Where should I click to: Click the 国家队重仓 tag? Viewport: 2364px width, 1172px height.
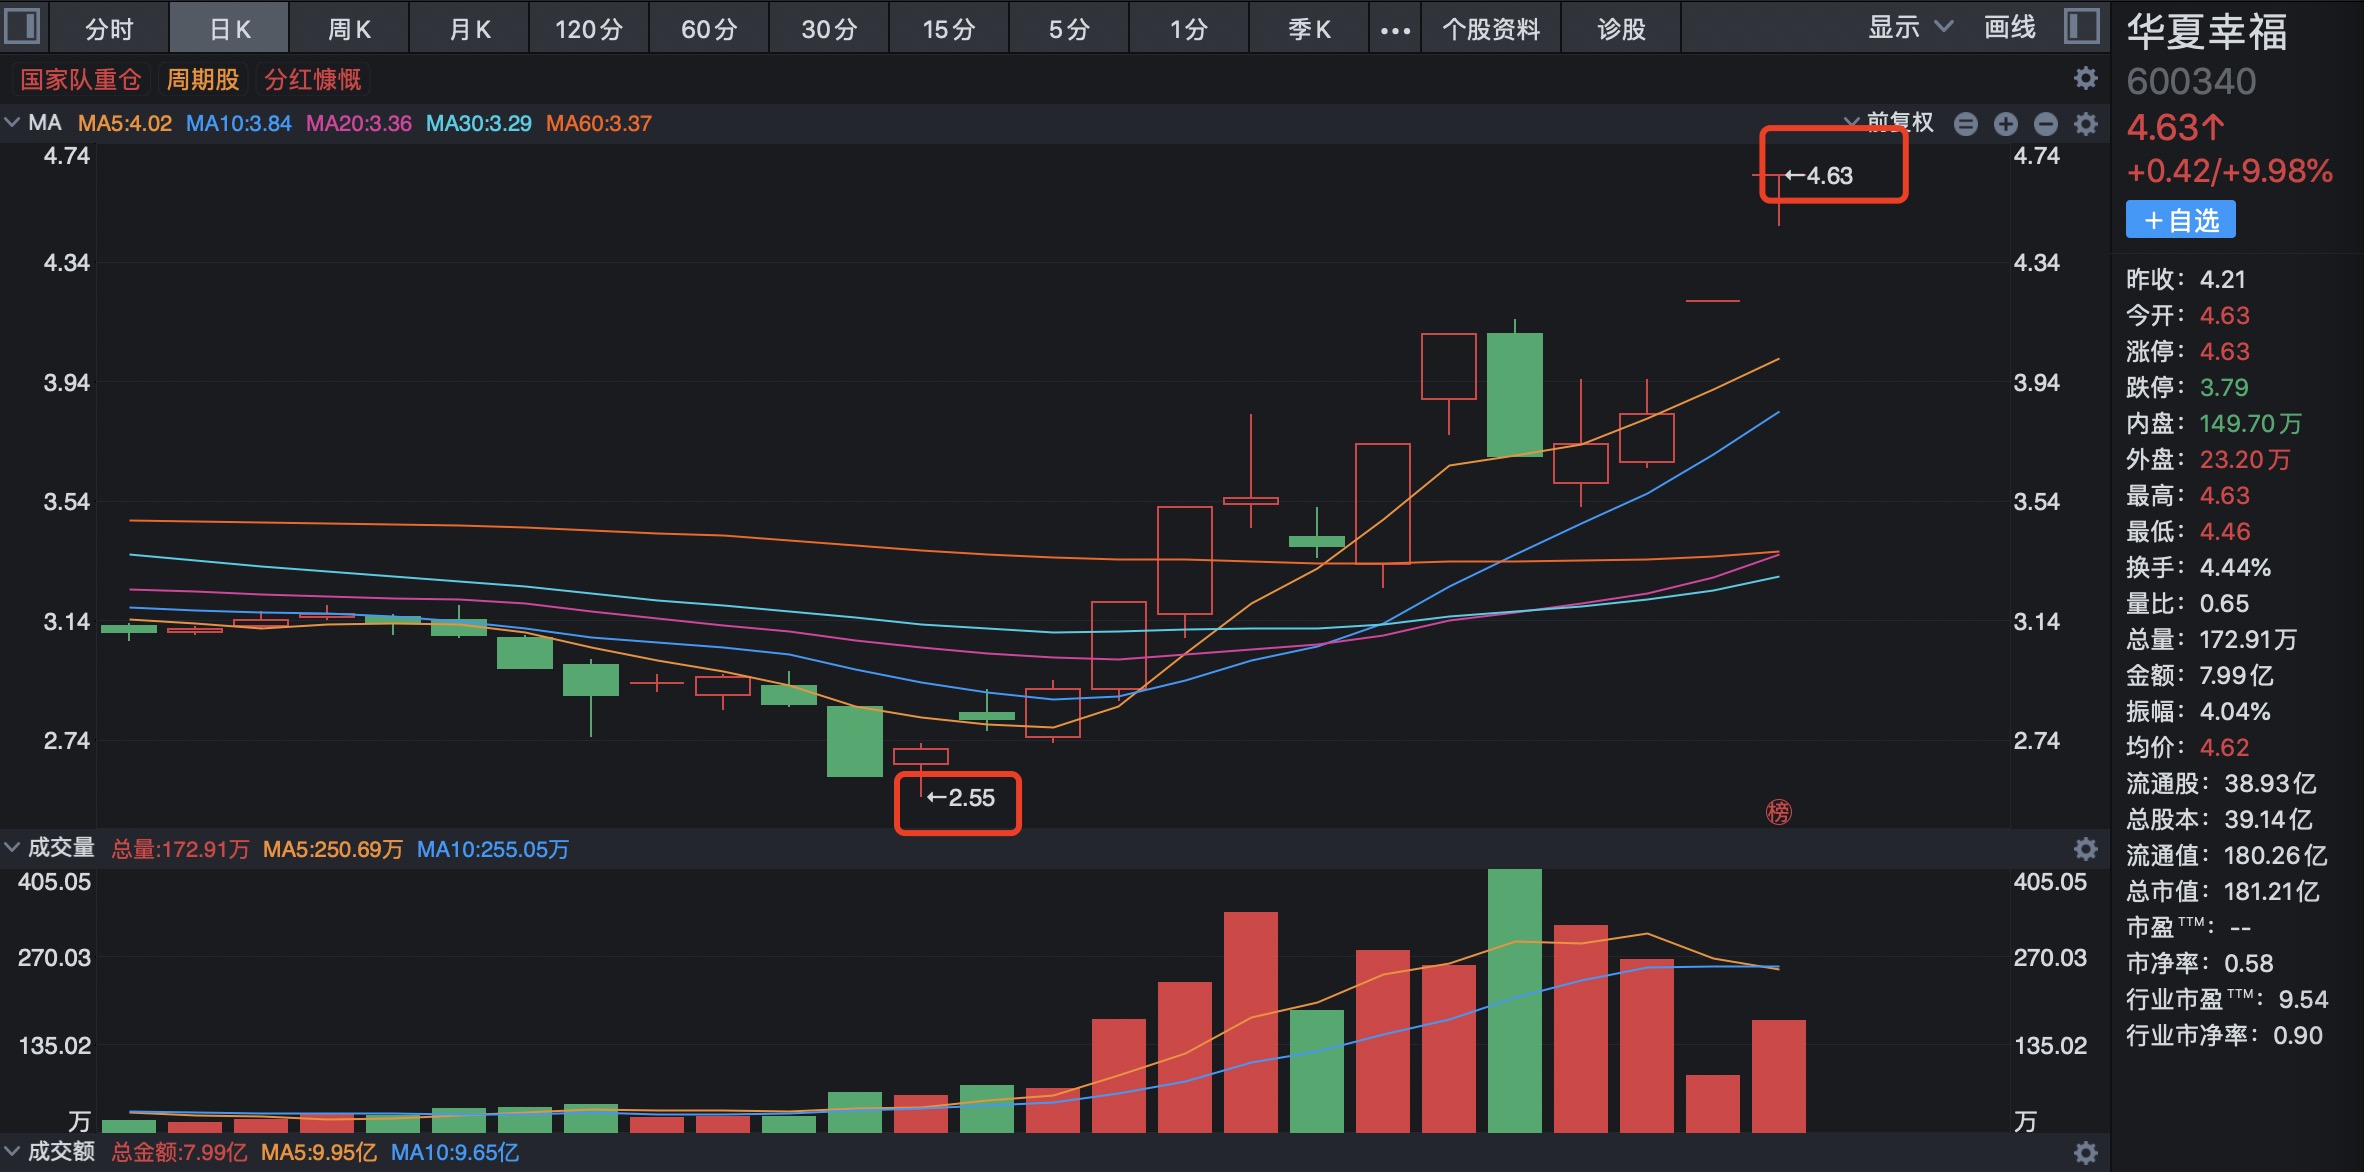coord(81,79)
